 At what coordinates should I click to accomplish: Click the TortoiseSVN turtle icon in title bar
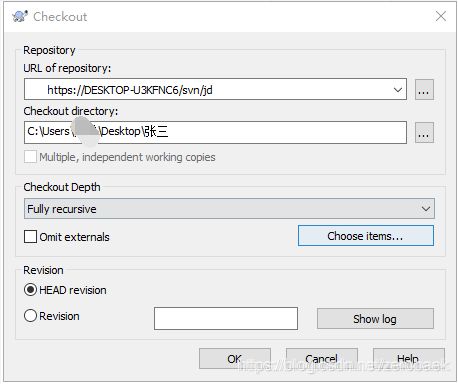tap(20, 16)
